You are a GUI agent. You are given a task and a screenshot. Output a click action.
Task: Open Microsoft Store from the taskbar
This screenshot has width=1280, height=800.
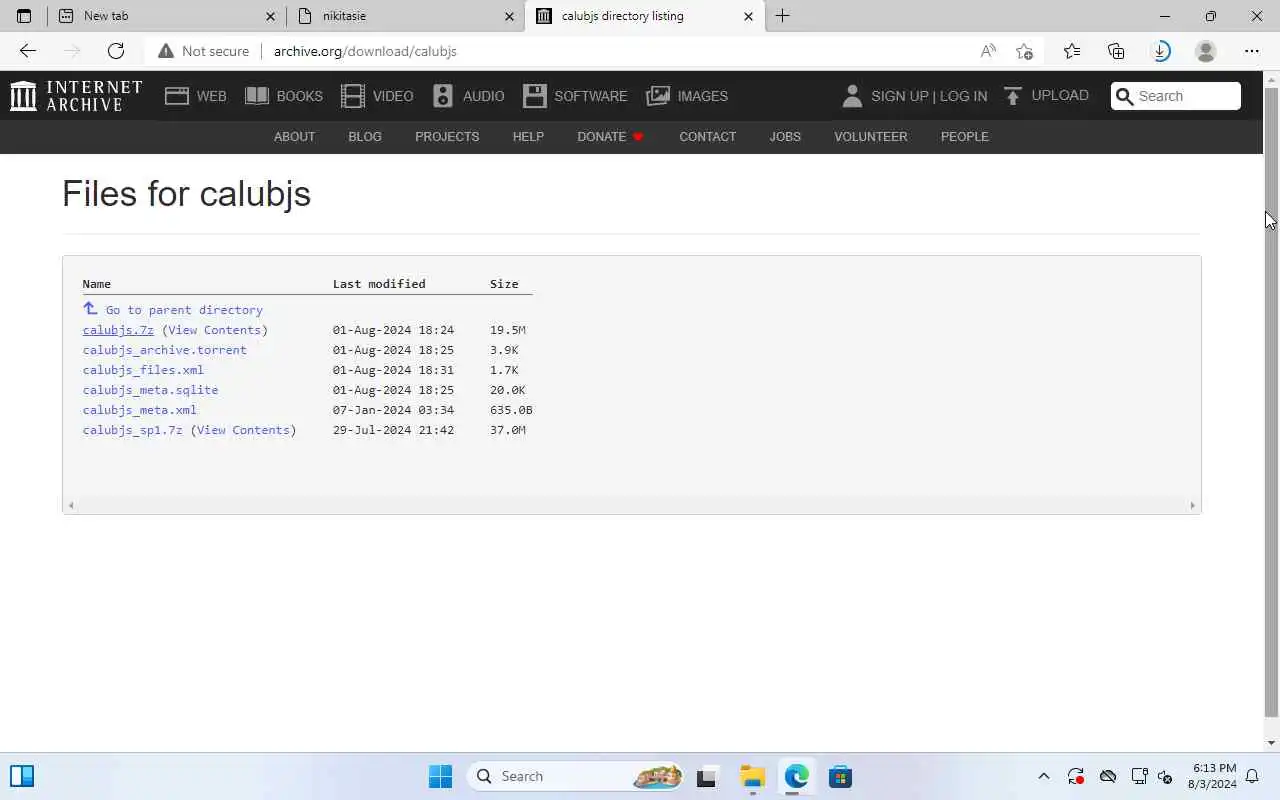[x=840, y=776]
